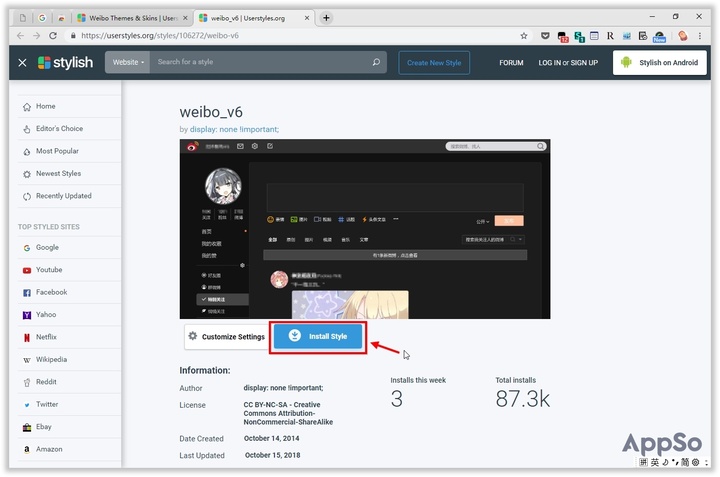Open the Stylish extension icon in toolbar
The height and width of the screenshot is (477, 720).
tap(579, 36)
